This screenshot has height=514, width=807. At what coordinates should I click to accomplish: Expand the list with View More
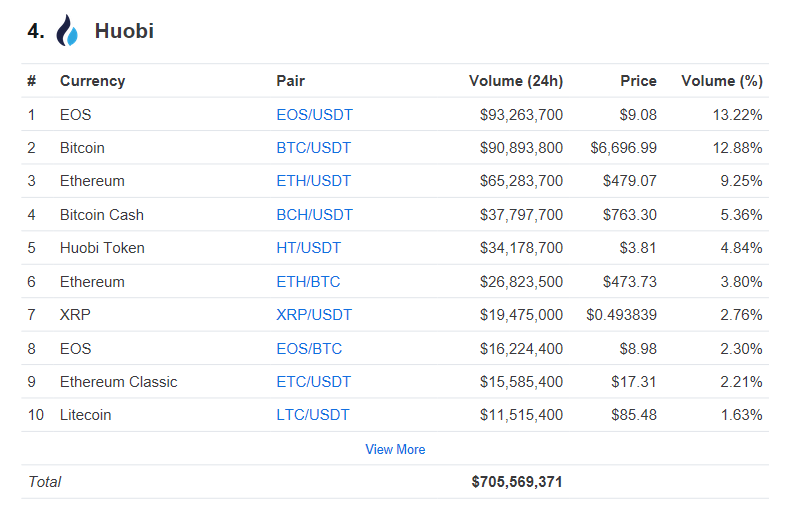coord(395,449)
